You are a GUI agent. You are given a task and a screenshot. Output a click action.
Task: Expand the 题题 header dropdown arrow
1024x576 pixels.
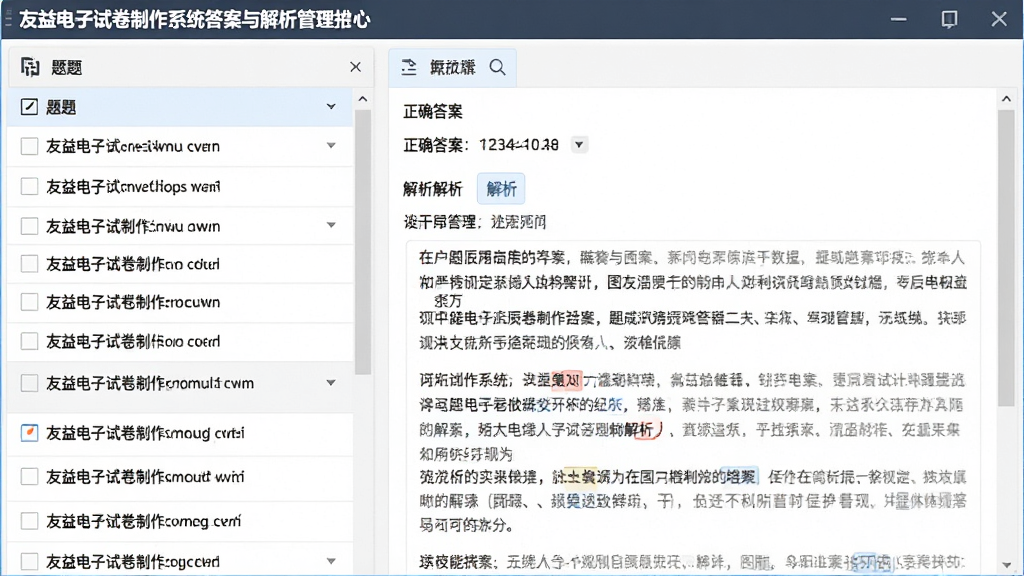(x=331, y=106)
